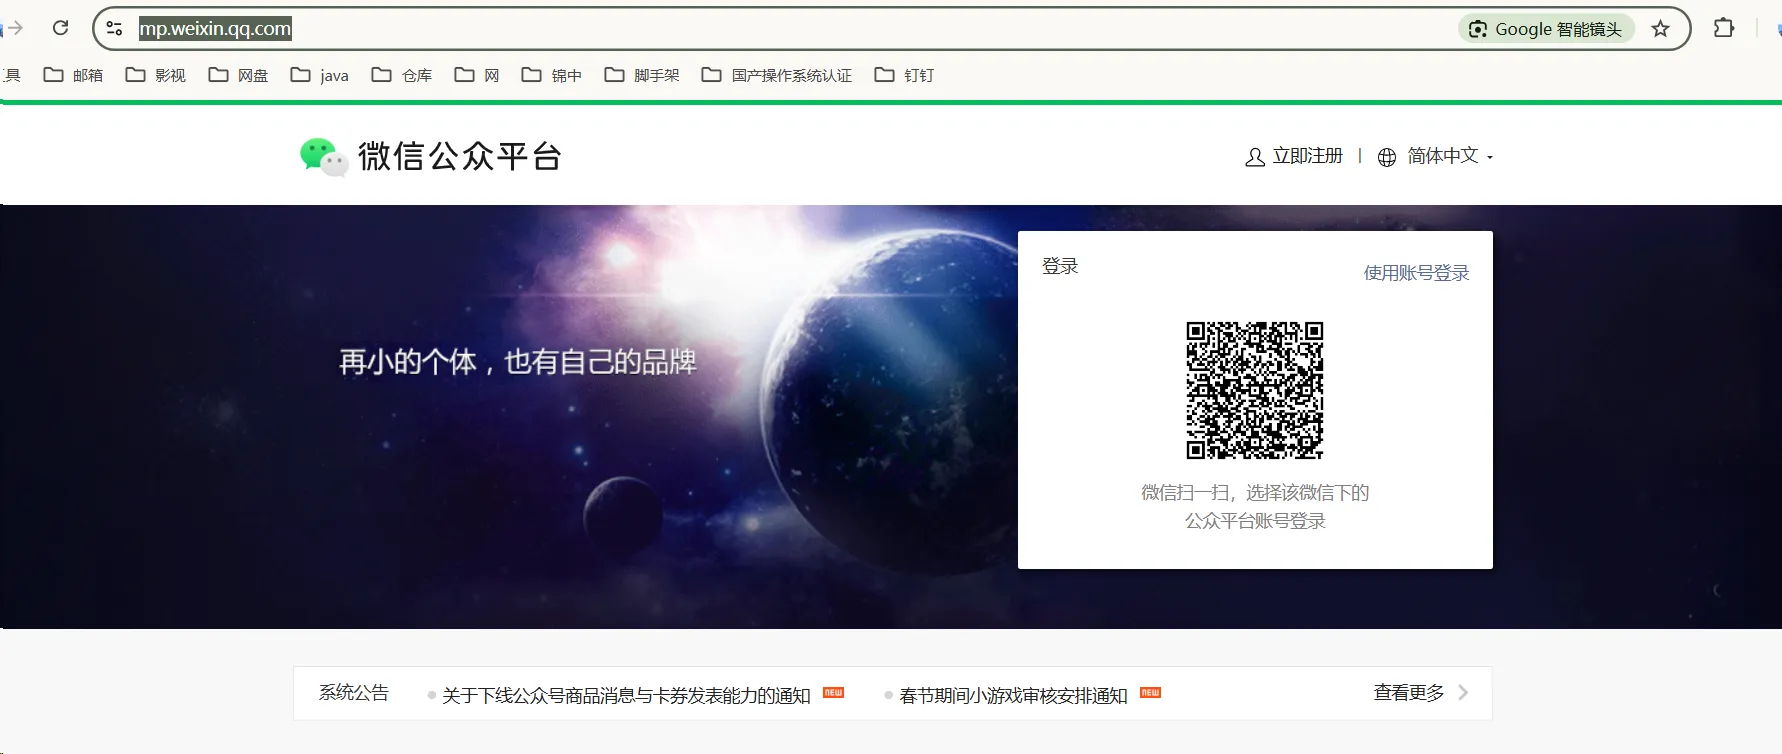The width and height of the screenshot is (1782, 754).
Task: Expand the 简体中文 language dropdown
Action: [1450, 156]
